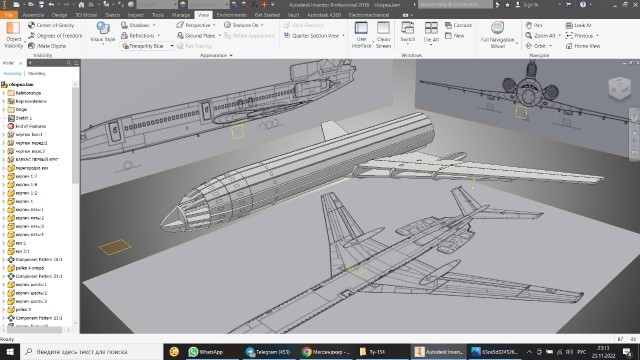Open the Inspect ribbon tab
Viewport: 640px width, 360px height.
coord(136,15)
